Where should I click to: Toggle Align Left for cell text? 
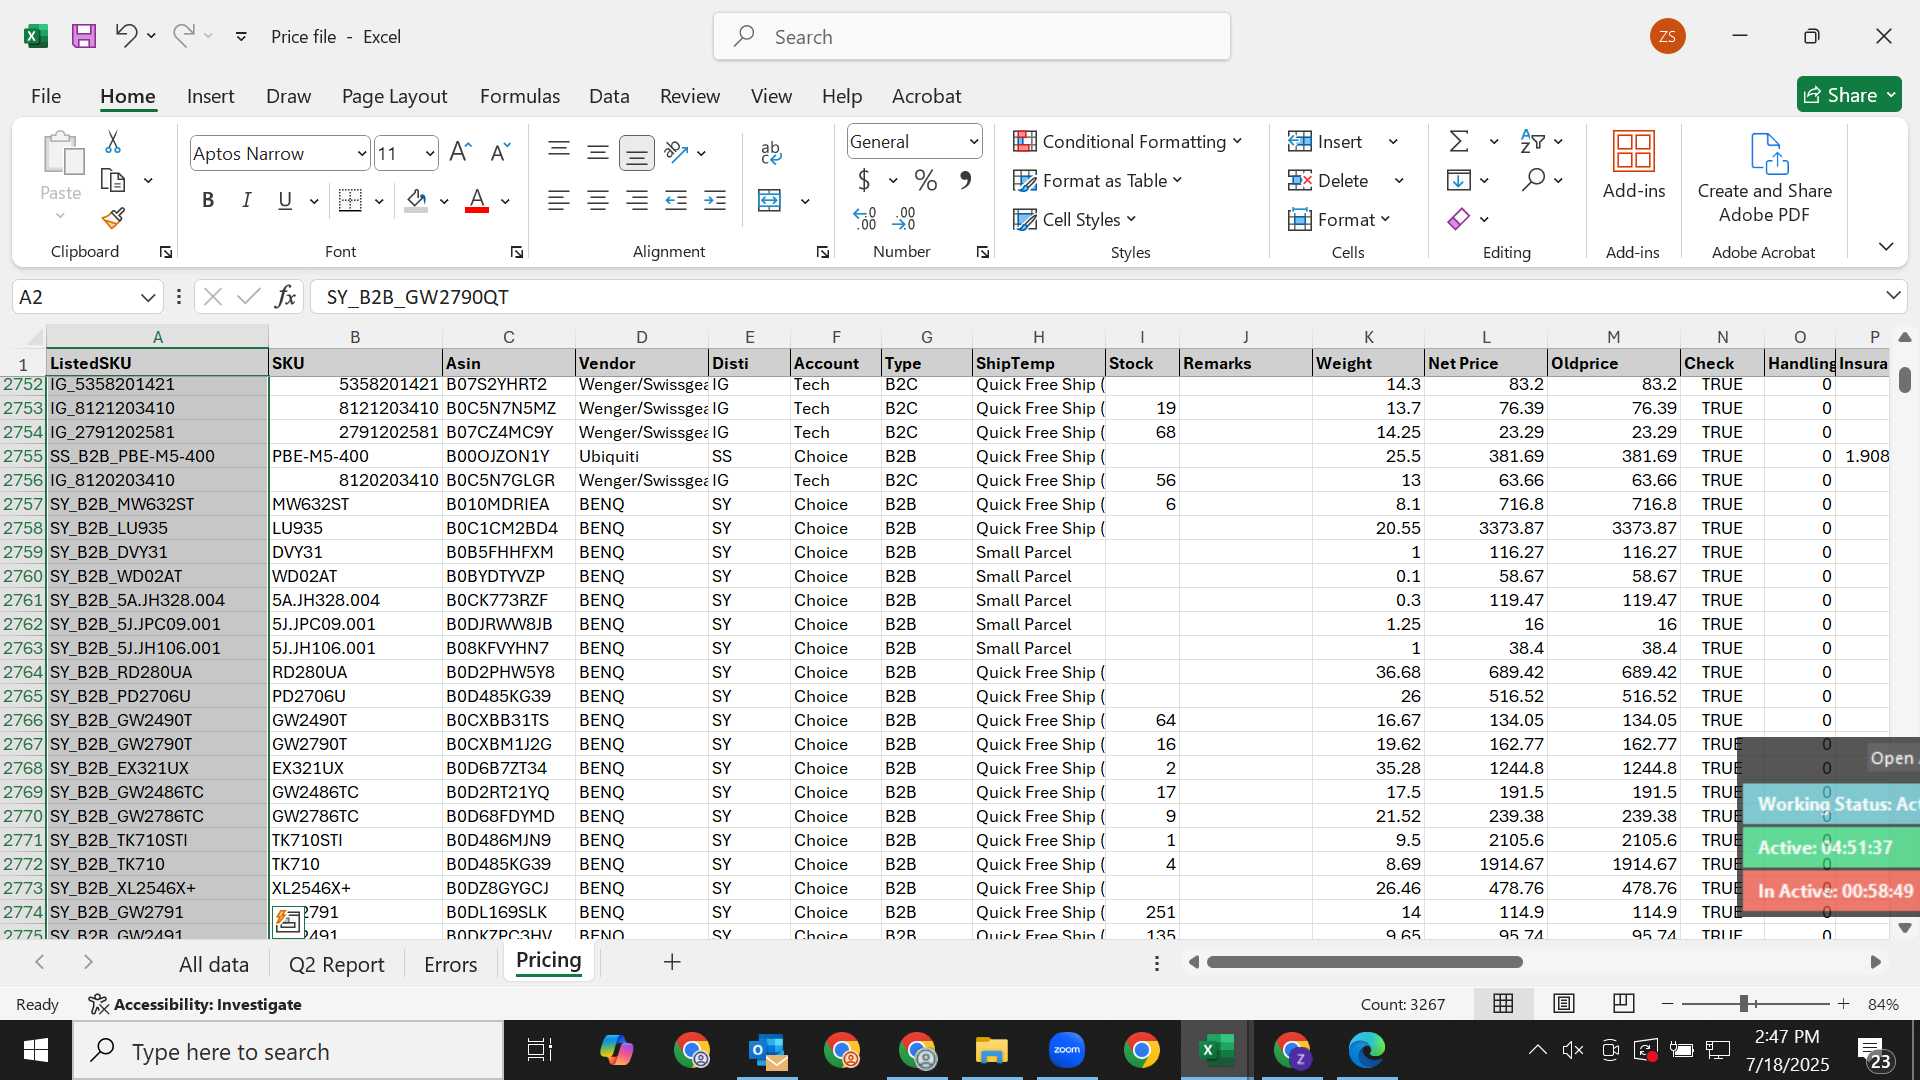(559, 201)
